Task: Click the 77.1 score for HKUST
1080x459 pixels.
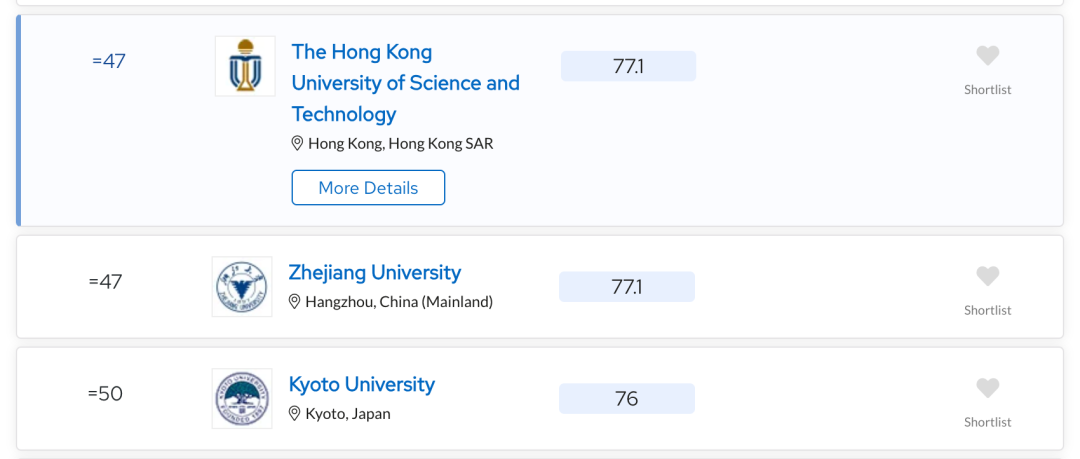Action: (628, 66)
